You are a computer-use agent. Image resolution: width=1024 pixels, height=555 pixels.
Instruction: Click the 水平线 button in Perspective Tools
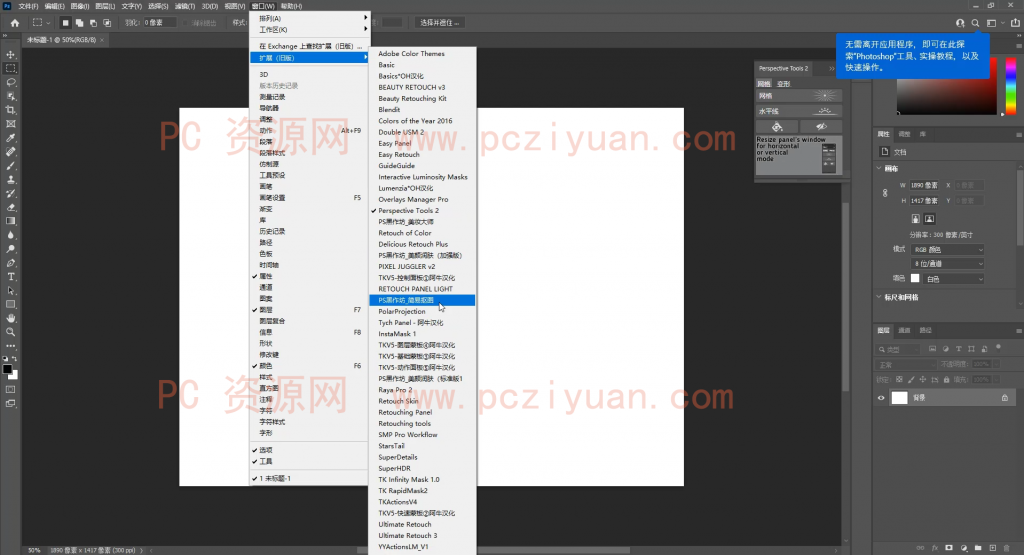tap(799, 111)
